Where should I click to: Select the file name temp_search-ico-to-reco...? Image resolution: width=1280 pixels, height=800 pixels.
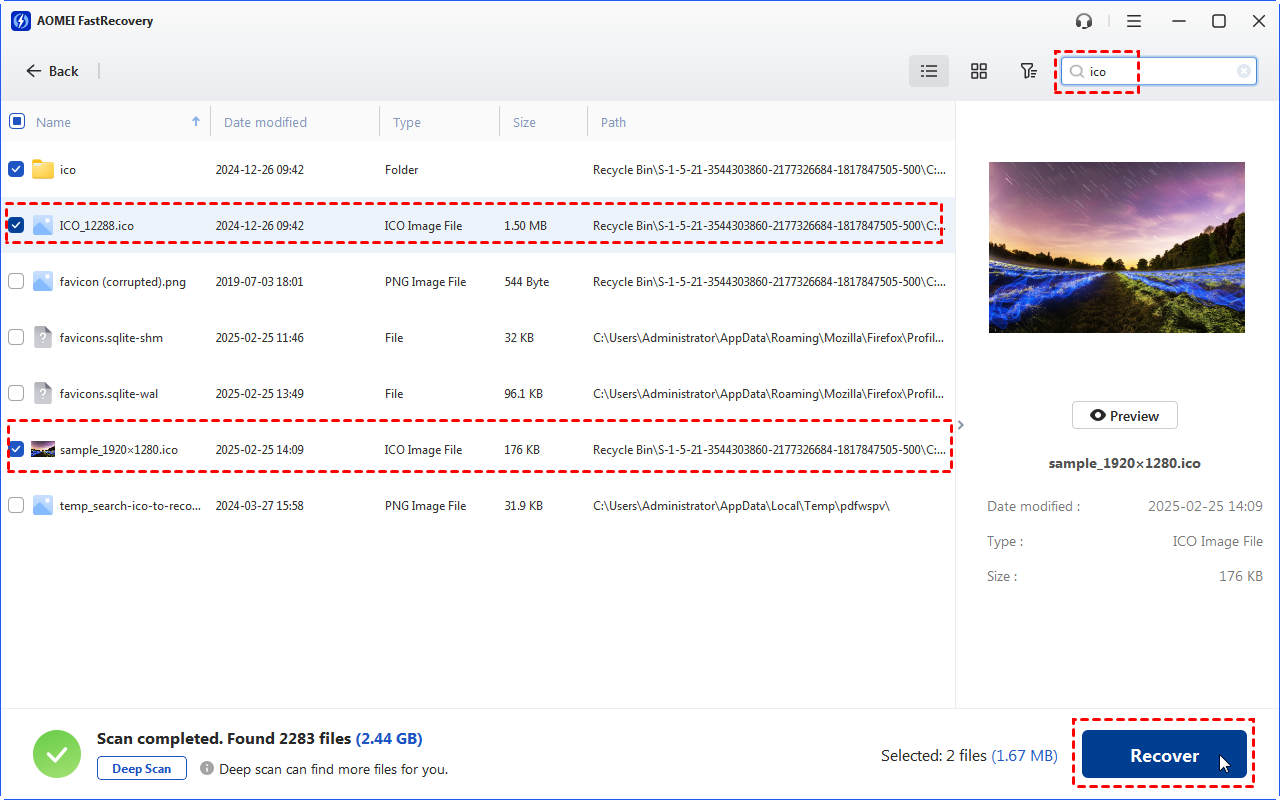(x=130, y=506)
